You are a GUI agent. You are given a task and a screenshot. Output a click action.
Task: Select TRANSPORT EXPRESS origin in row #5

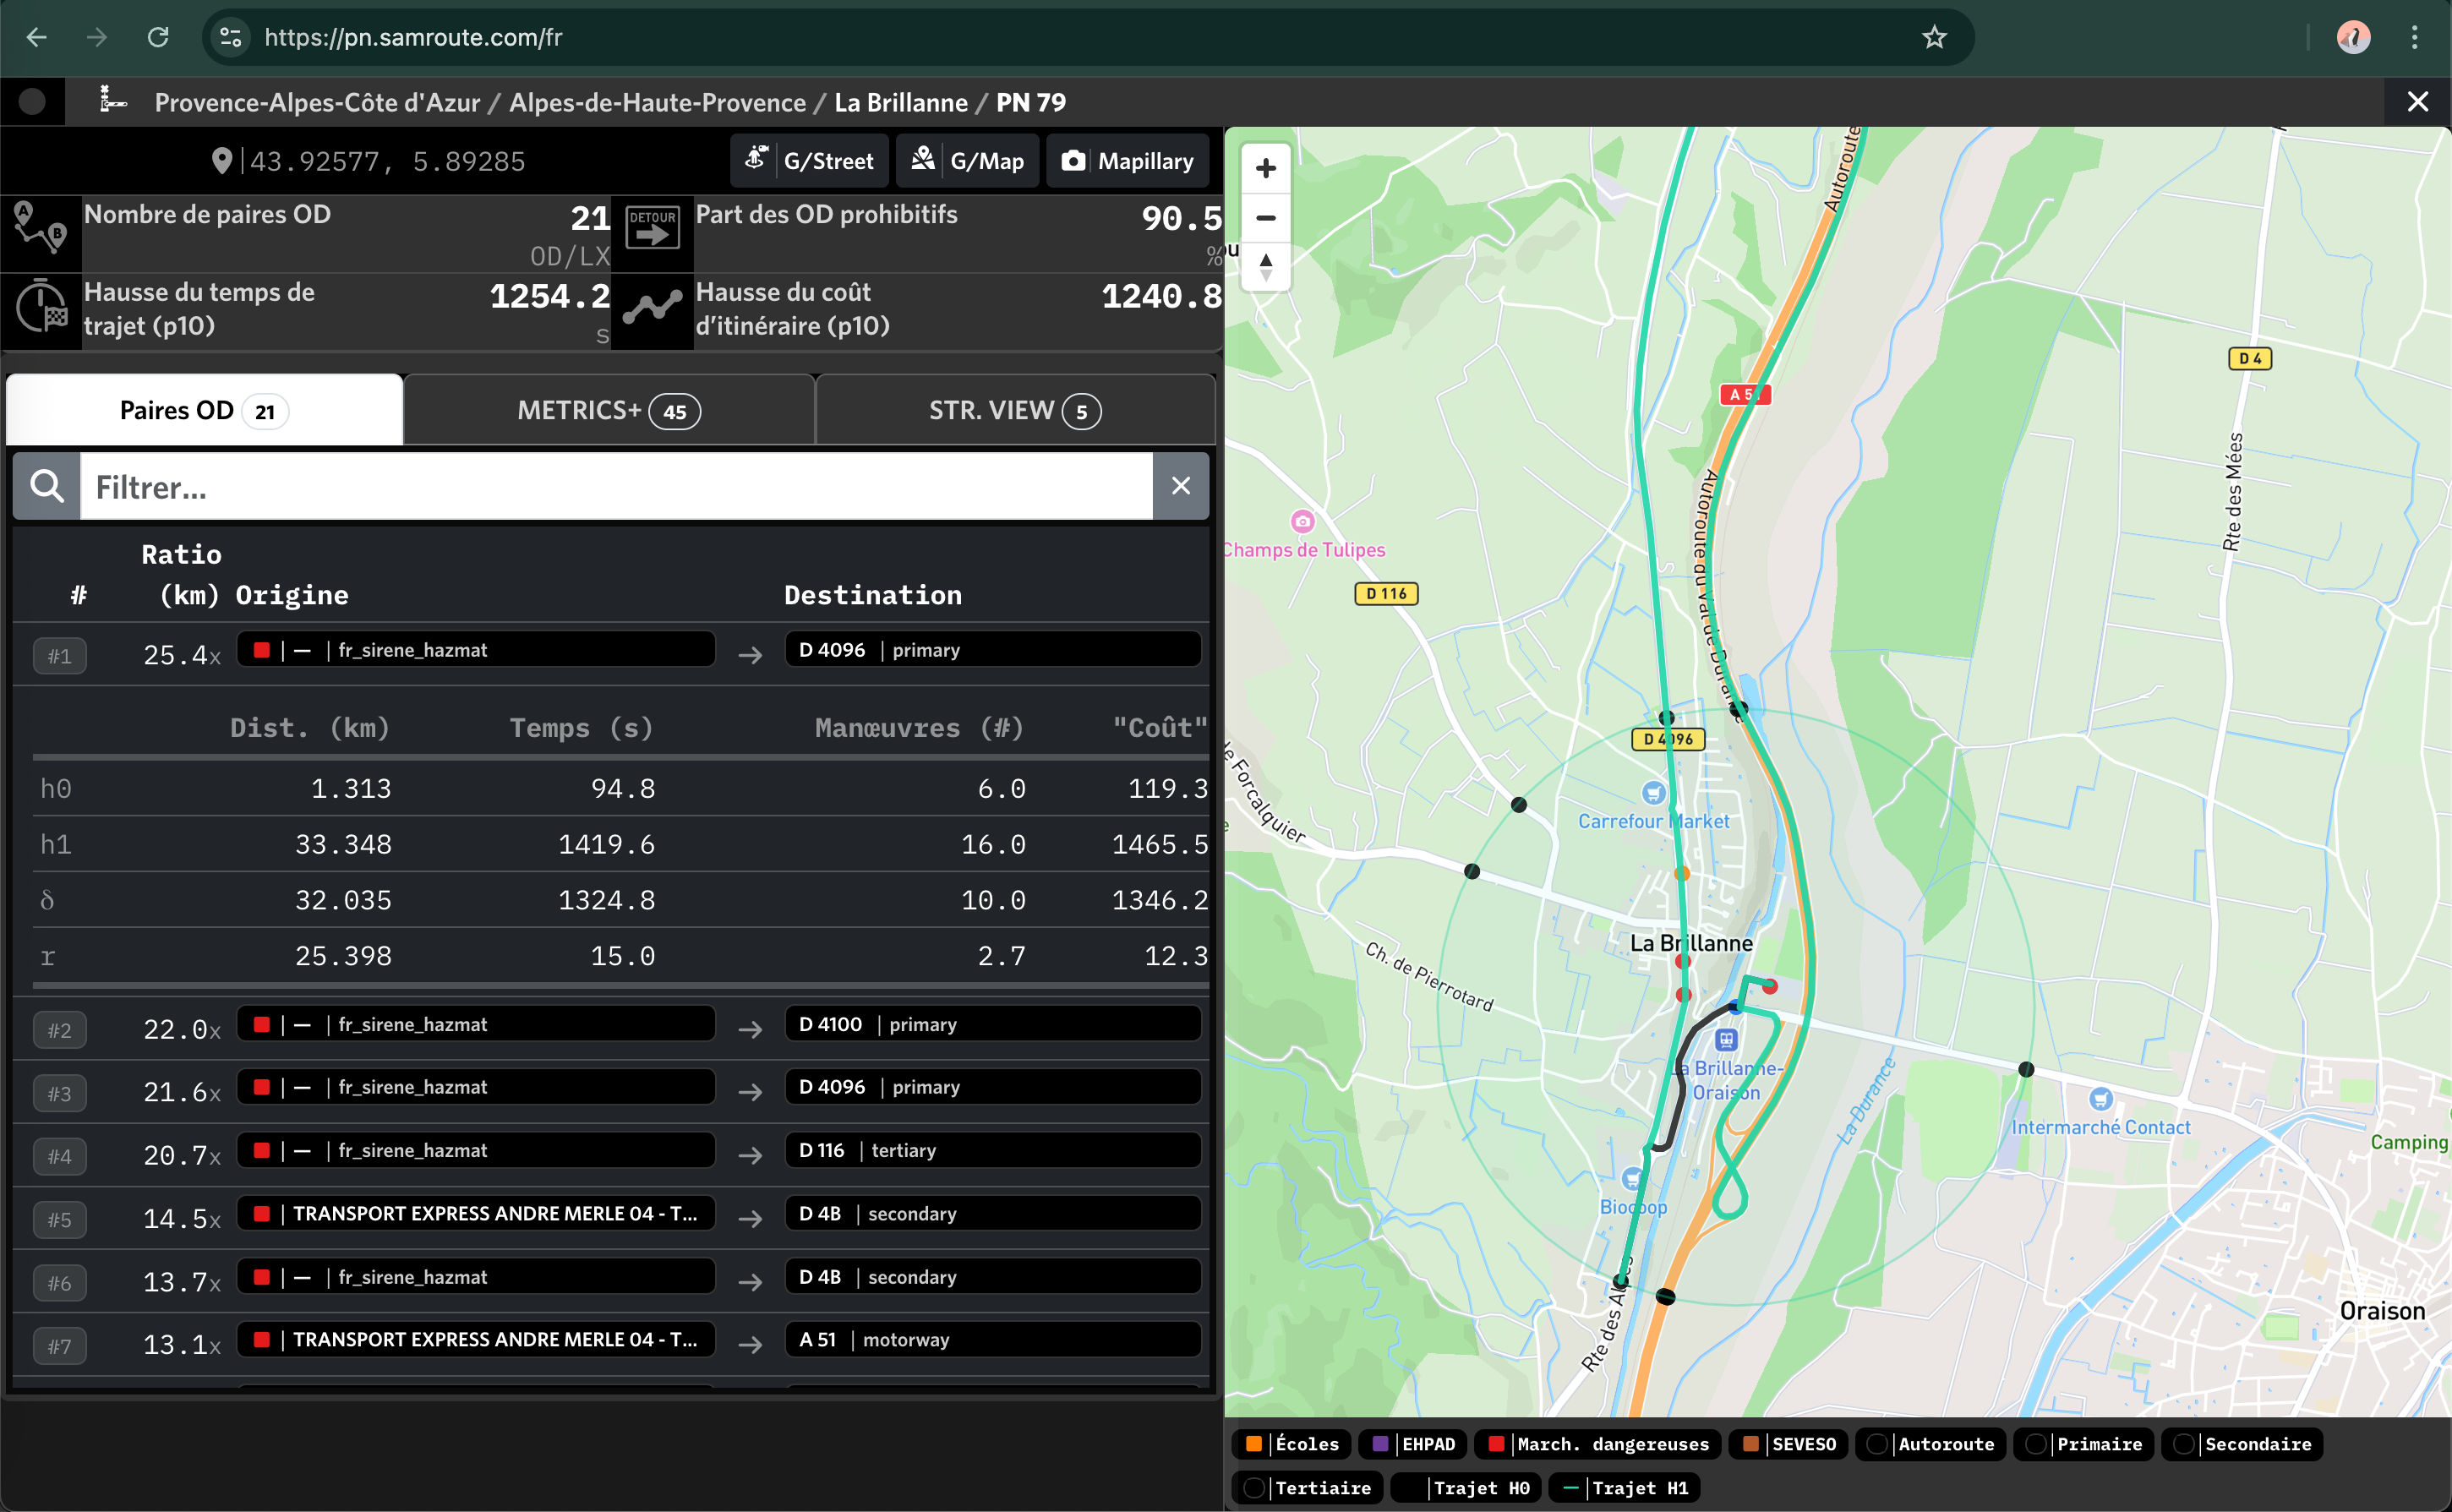tap(476, 1213)
